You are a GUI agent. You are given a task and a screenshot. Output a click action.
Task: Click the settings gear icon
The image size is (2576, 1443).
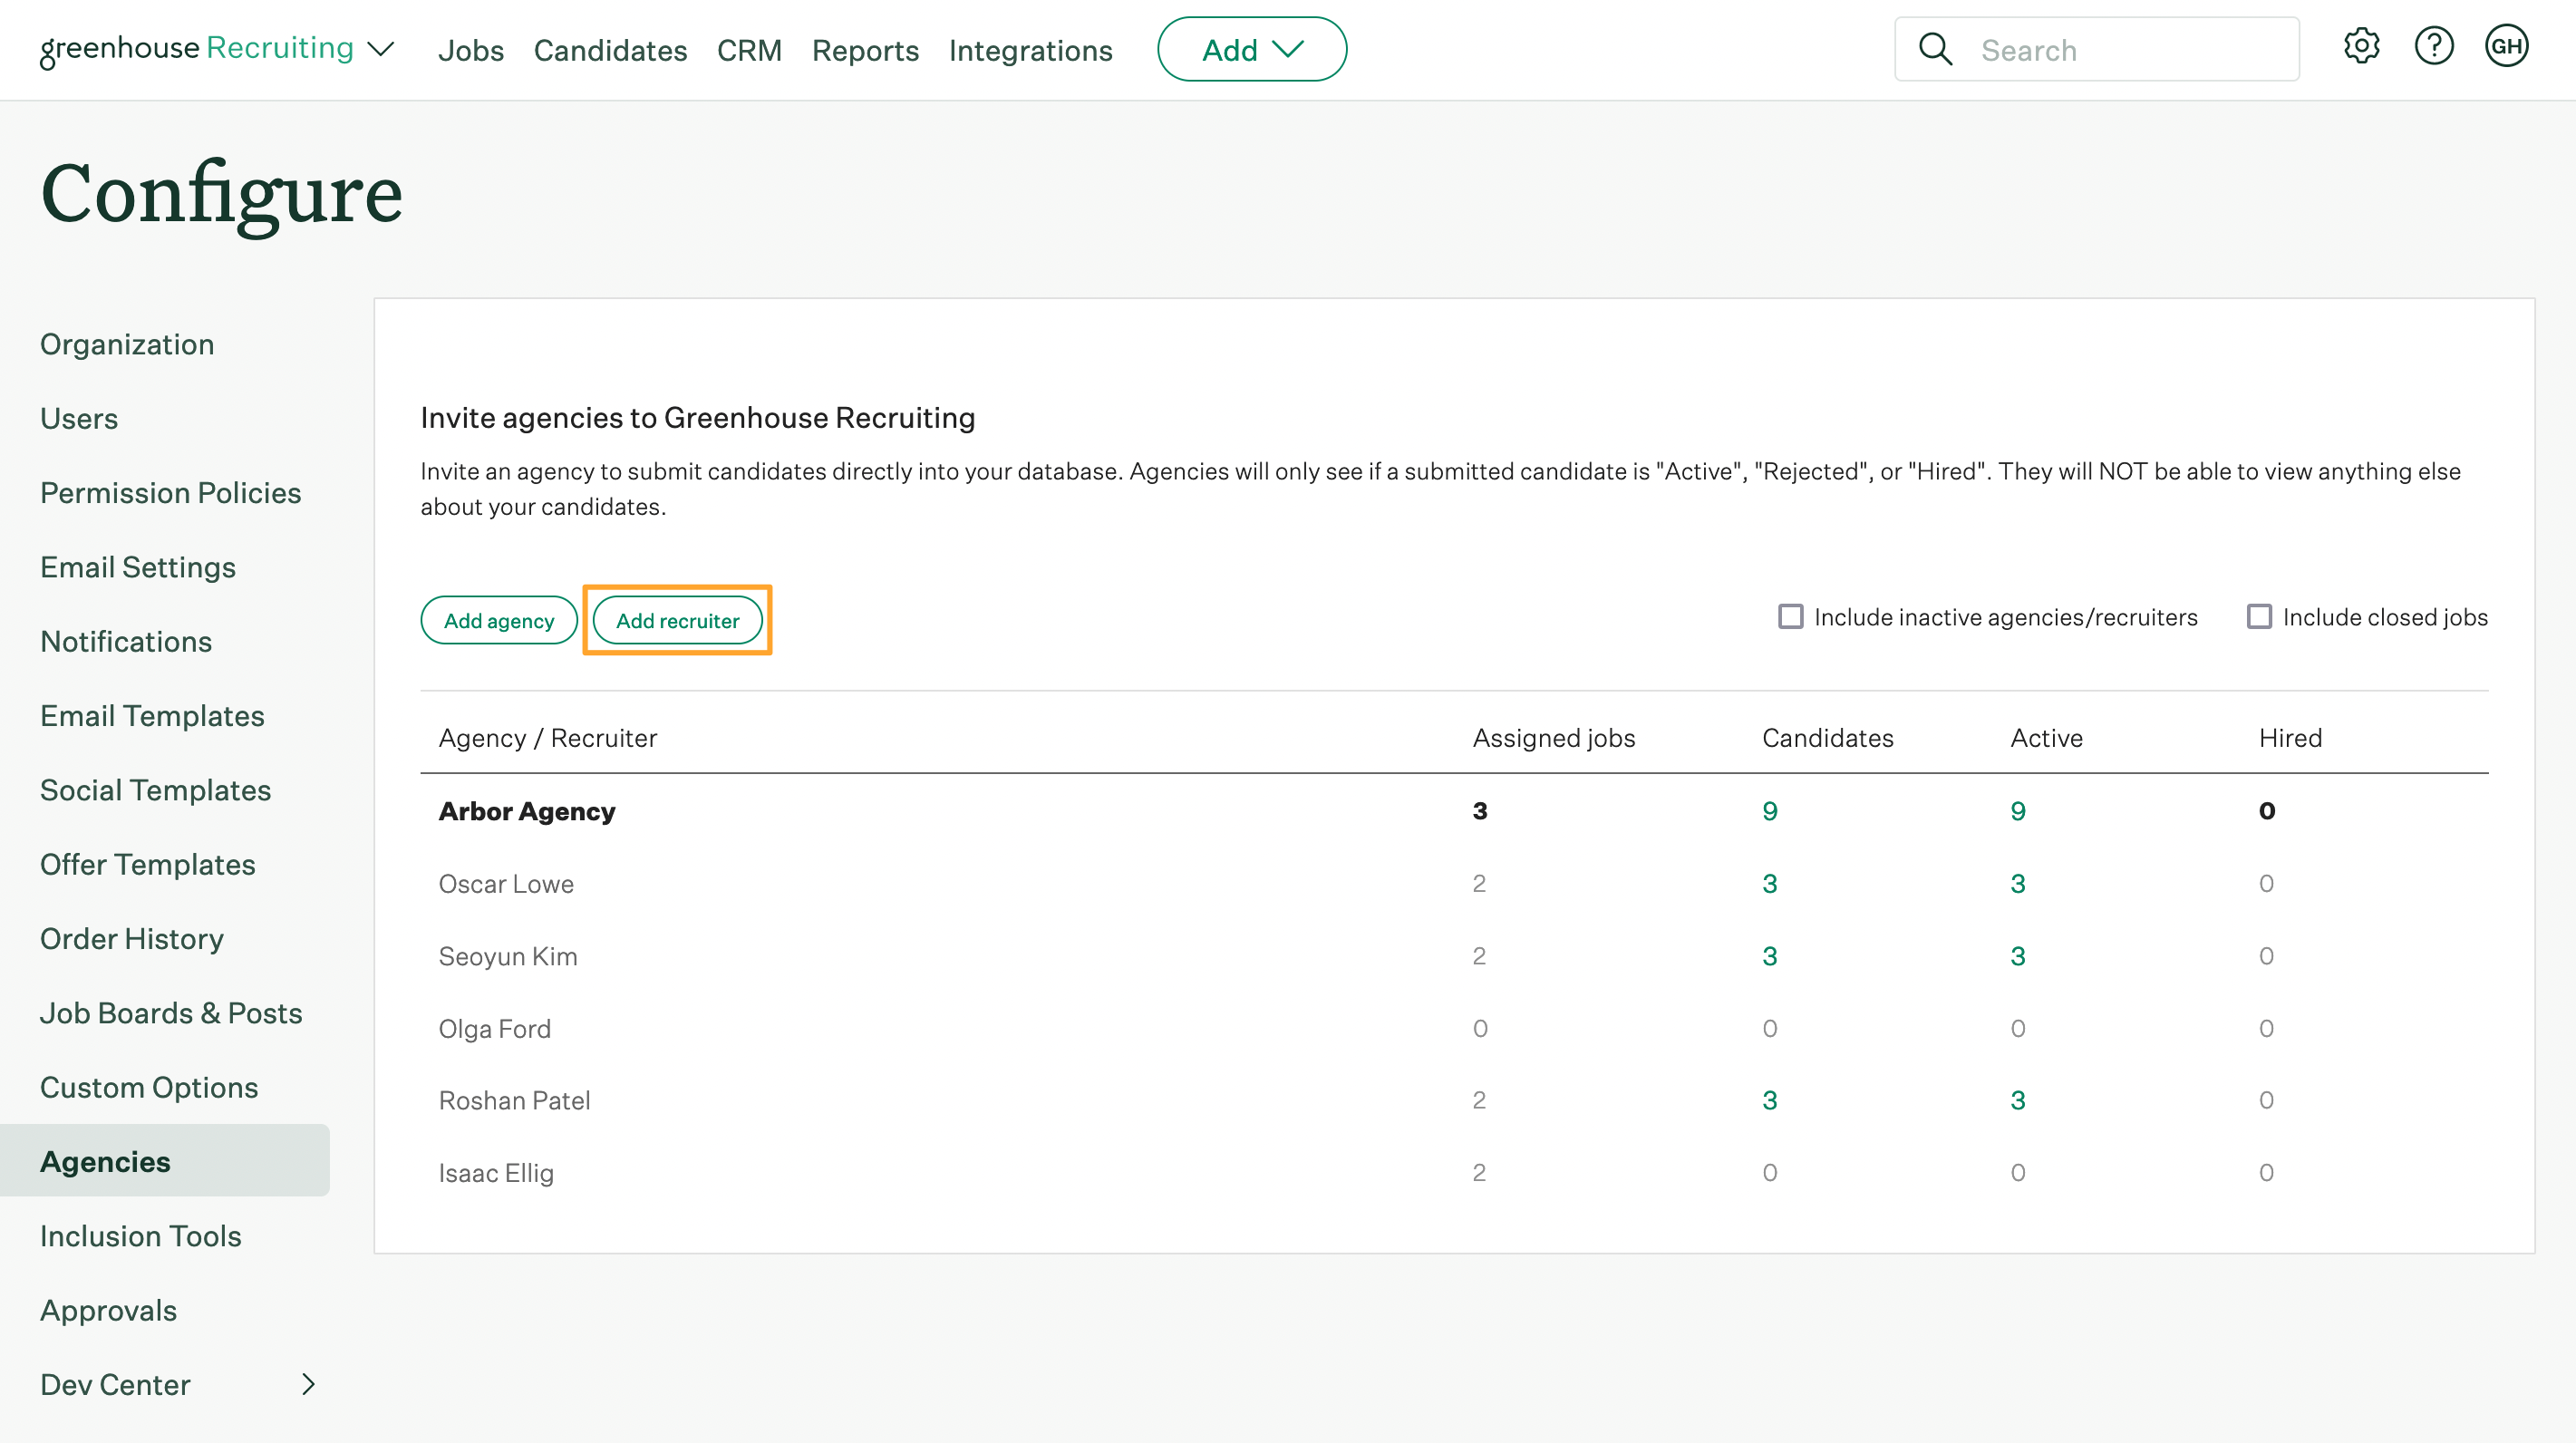tap(2362, 48)
